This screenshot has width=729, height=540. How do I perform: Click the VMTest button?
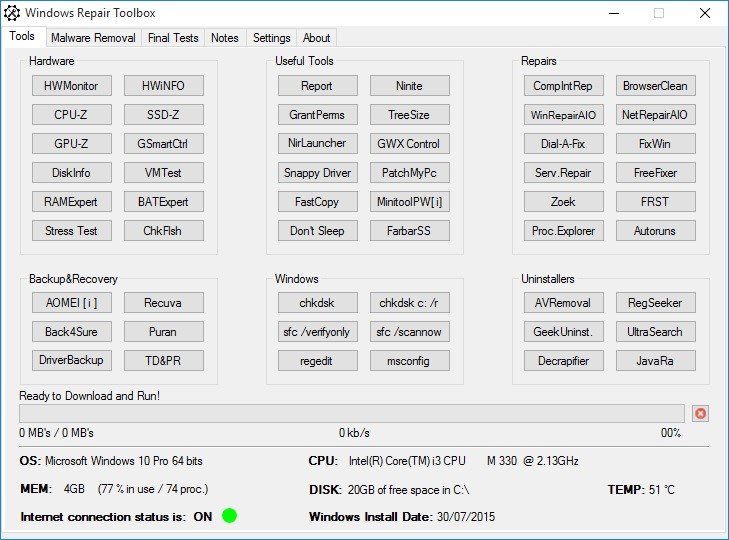point(164,173)
